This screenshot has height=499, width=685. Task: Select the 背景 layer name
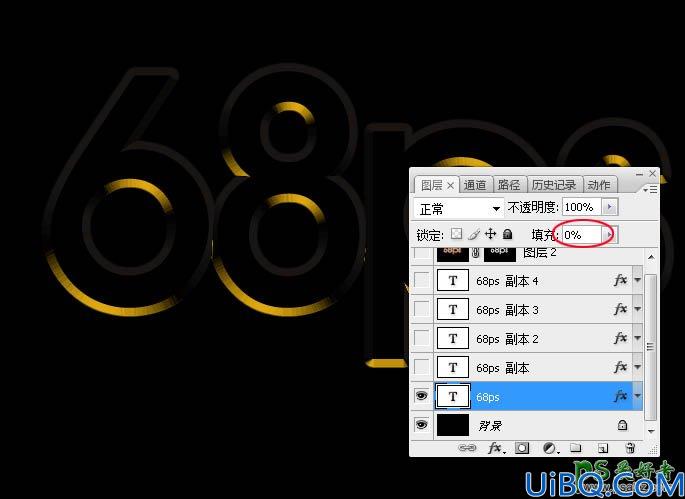[490, 426]
